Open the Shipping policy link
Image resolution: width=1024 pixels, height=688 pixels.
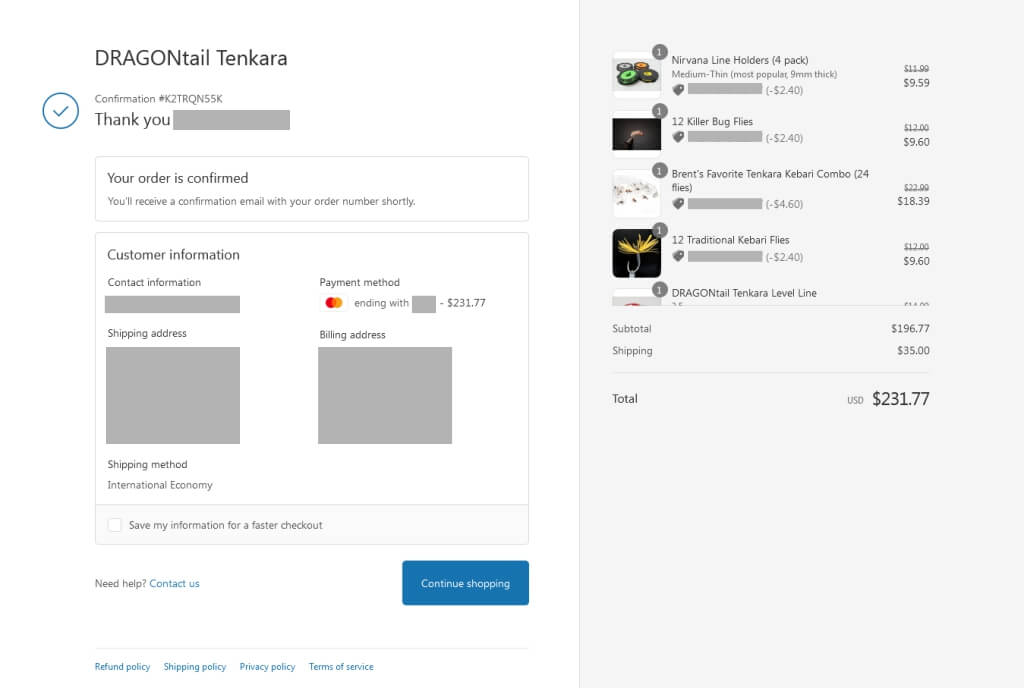[195, 666]
